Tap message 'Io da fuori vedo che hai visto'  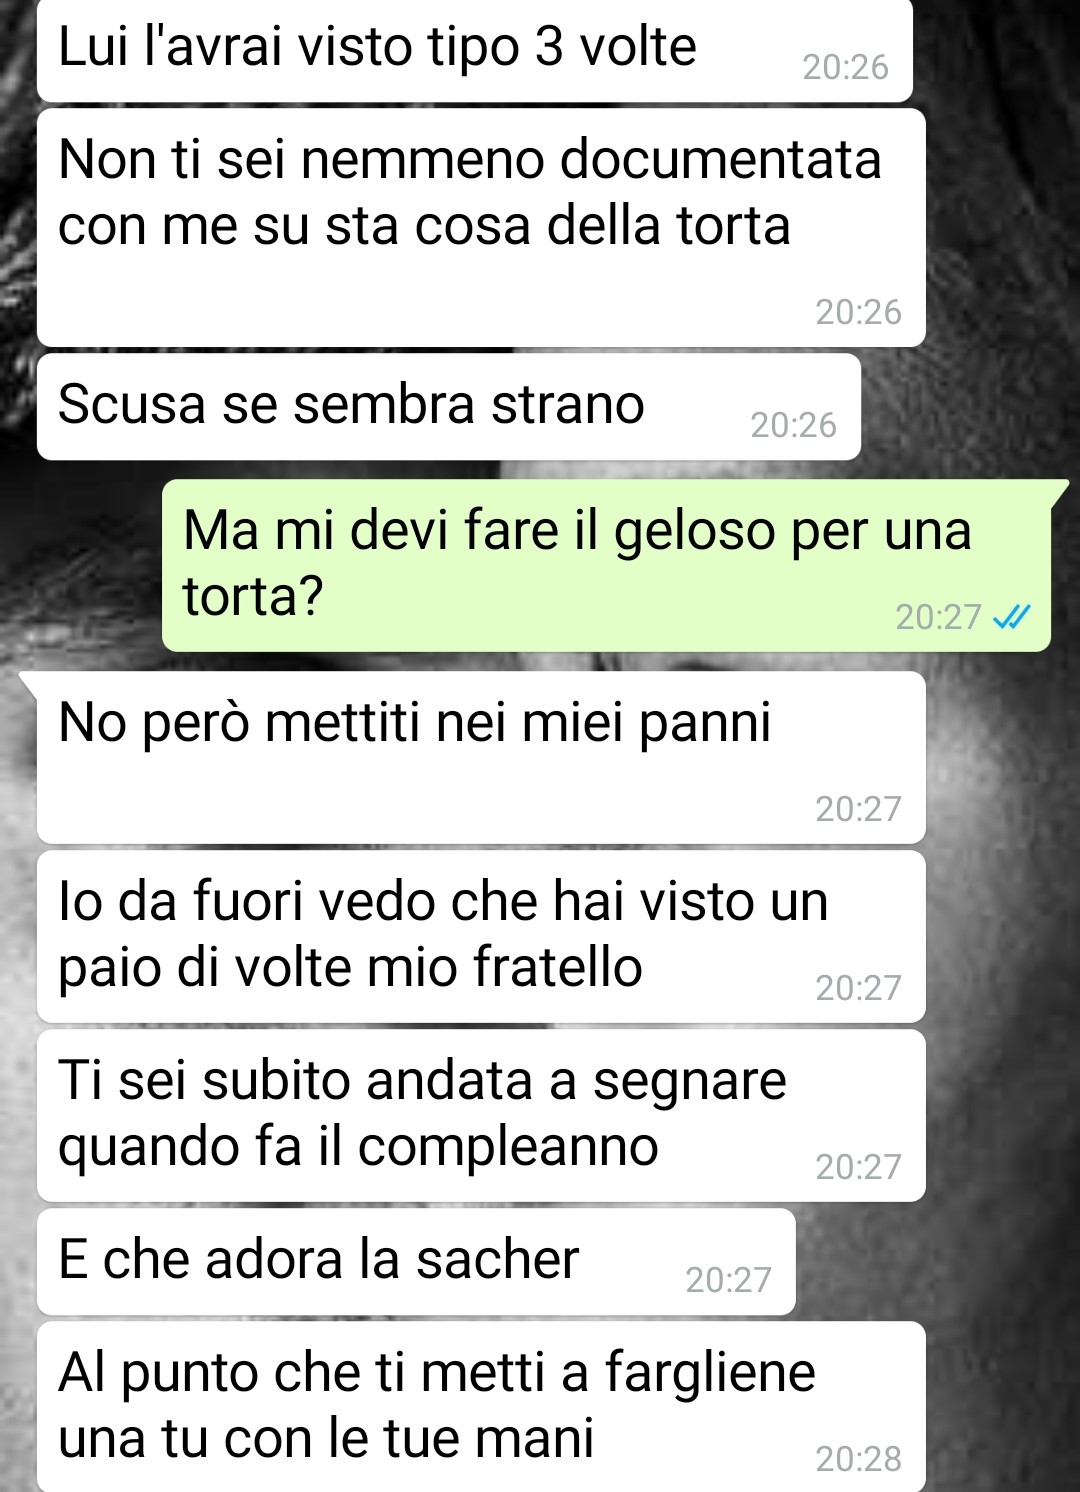[x=481, y=936]
